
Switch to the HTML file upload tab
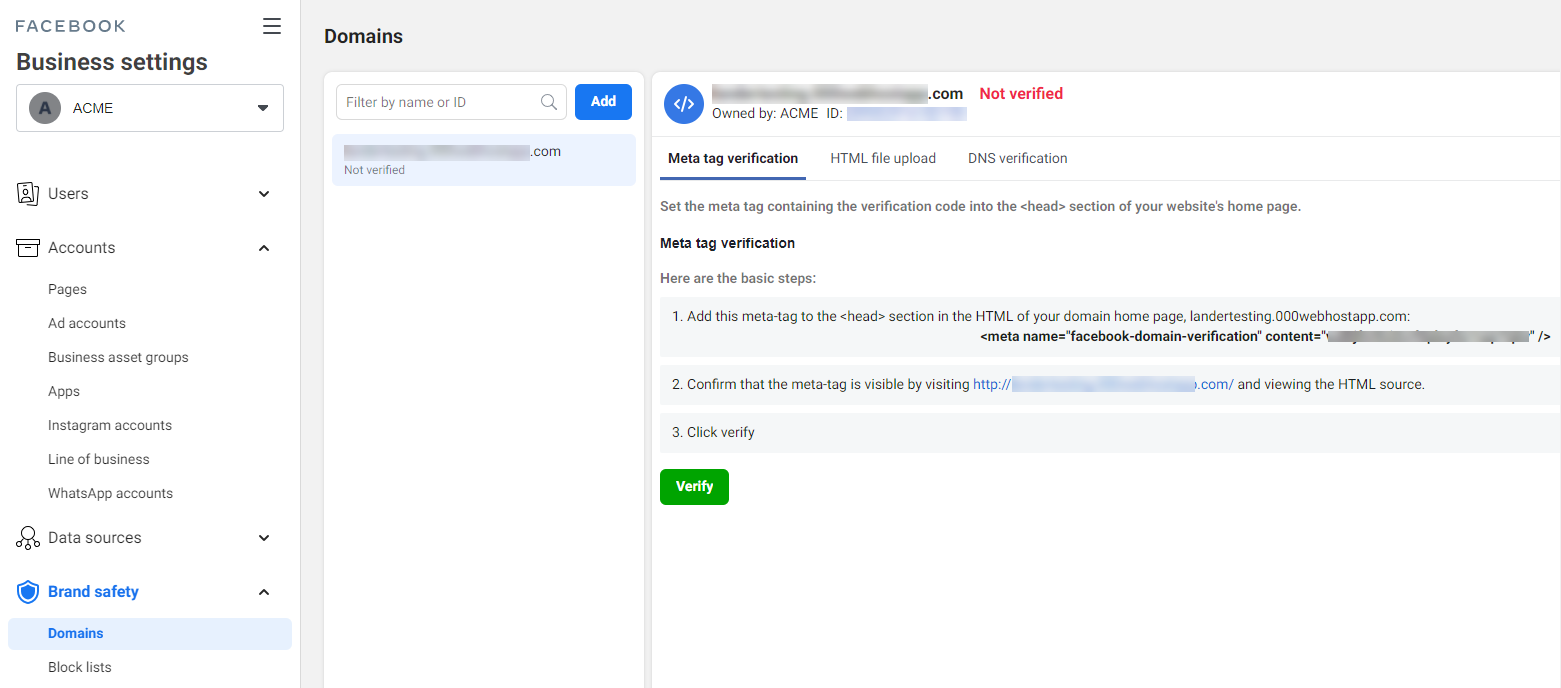[883, 158]
